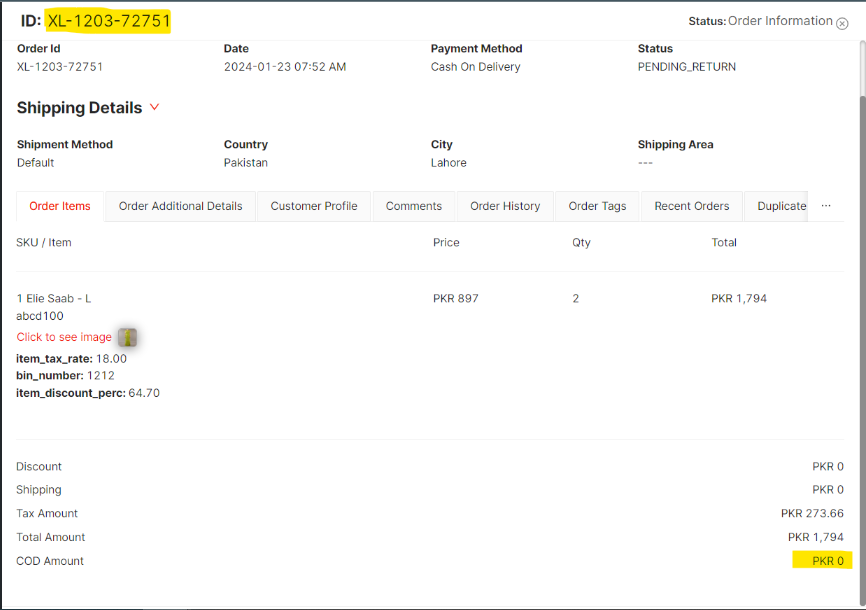
Task: Open the Order Additional Details tab
Action: pyautogui.click(x=180, y=206)
